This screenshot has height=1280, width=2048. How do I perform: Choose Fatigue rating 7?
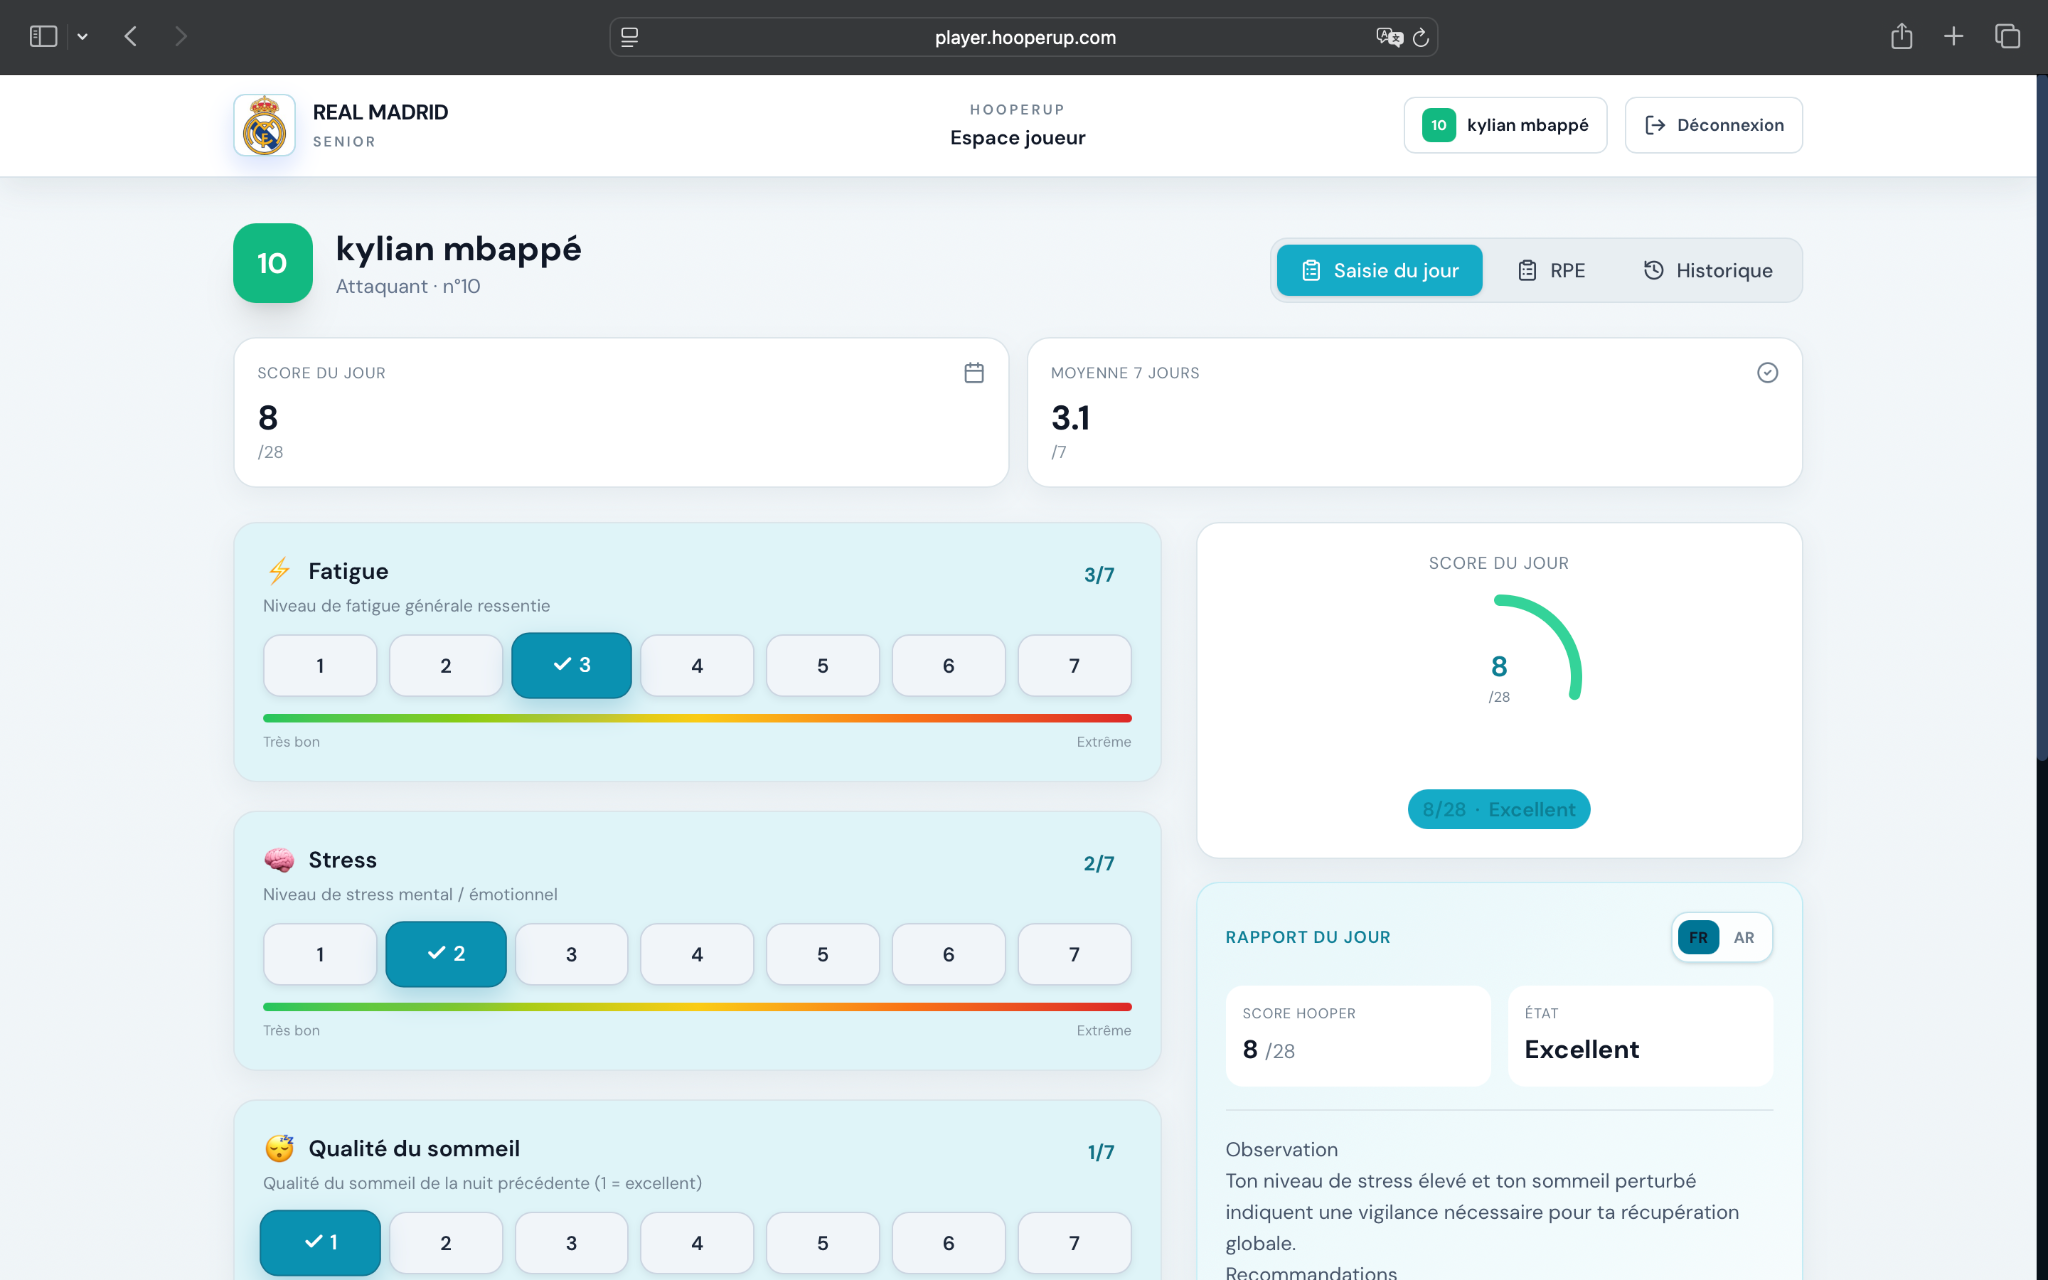coord(1074,666)
